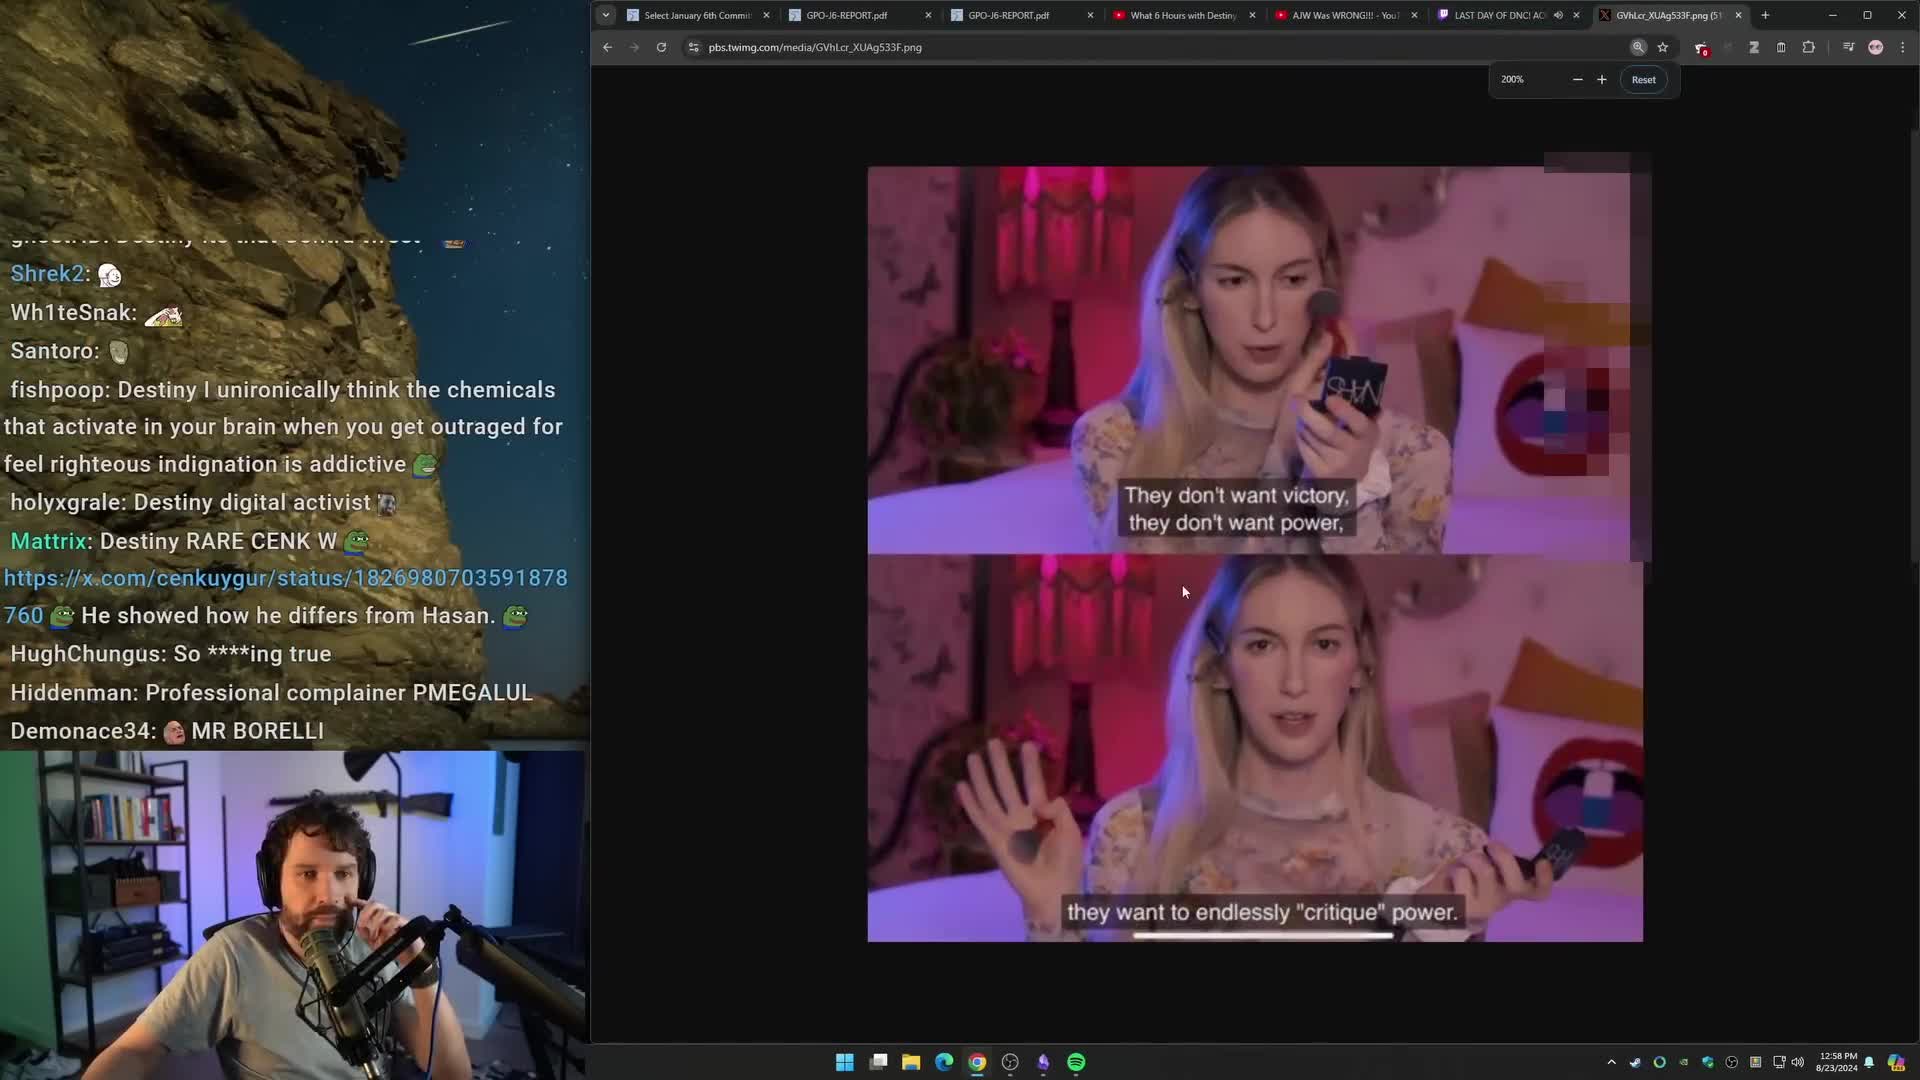
Task: Expand hidden icons in the system tray
Action: [x=1611, y=1063]
